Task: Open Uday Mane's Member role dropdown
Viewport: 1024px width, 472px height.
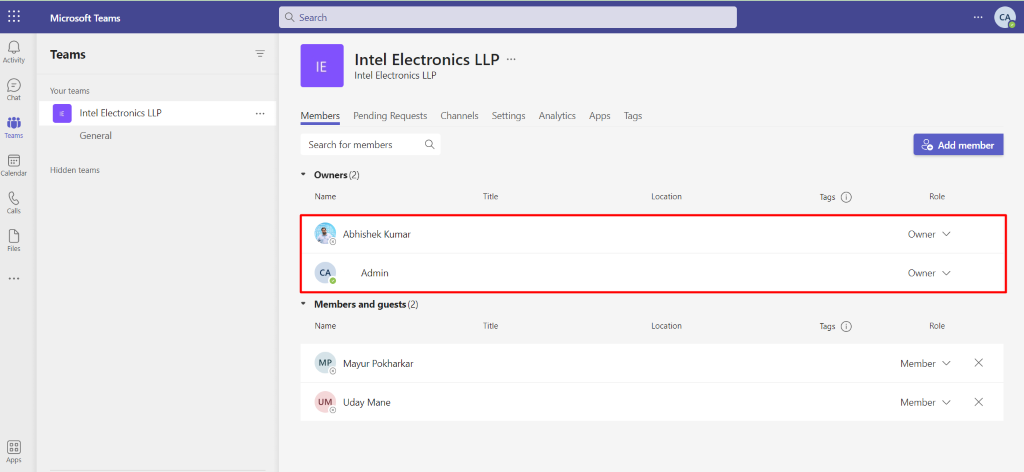Action: (x=925, y=402)
